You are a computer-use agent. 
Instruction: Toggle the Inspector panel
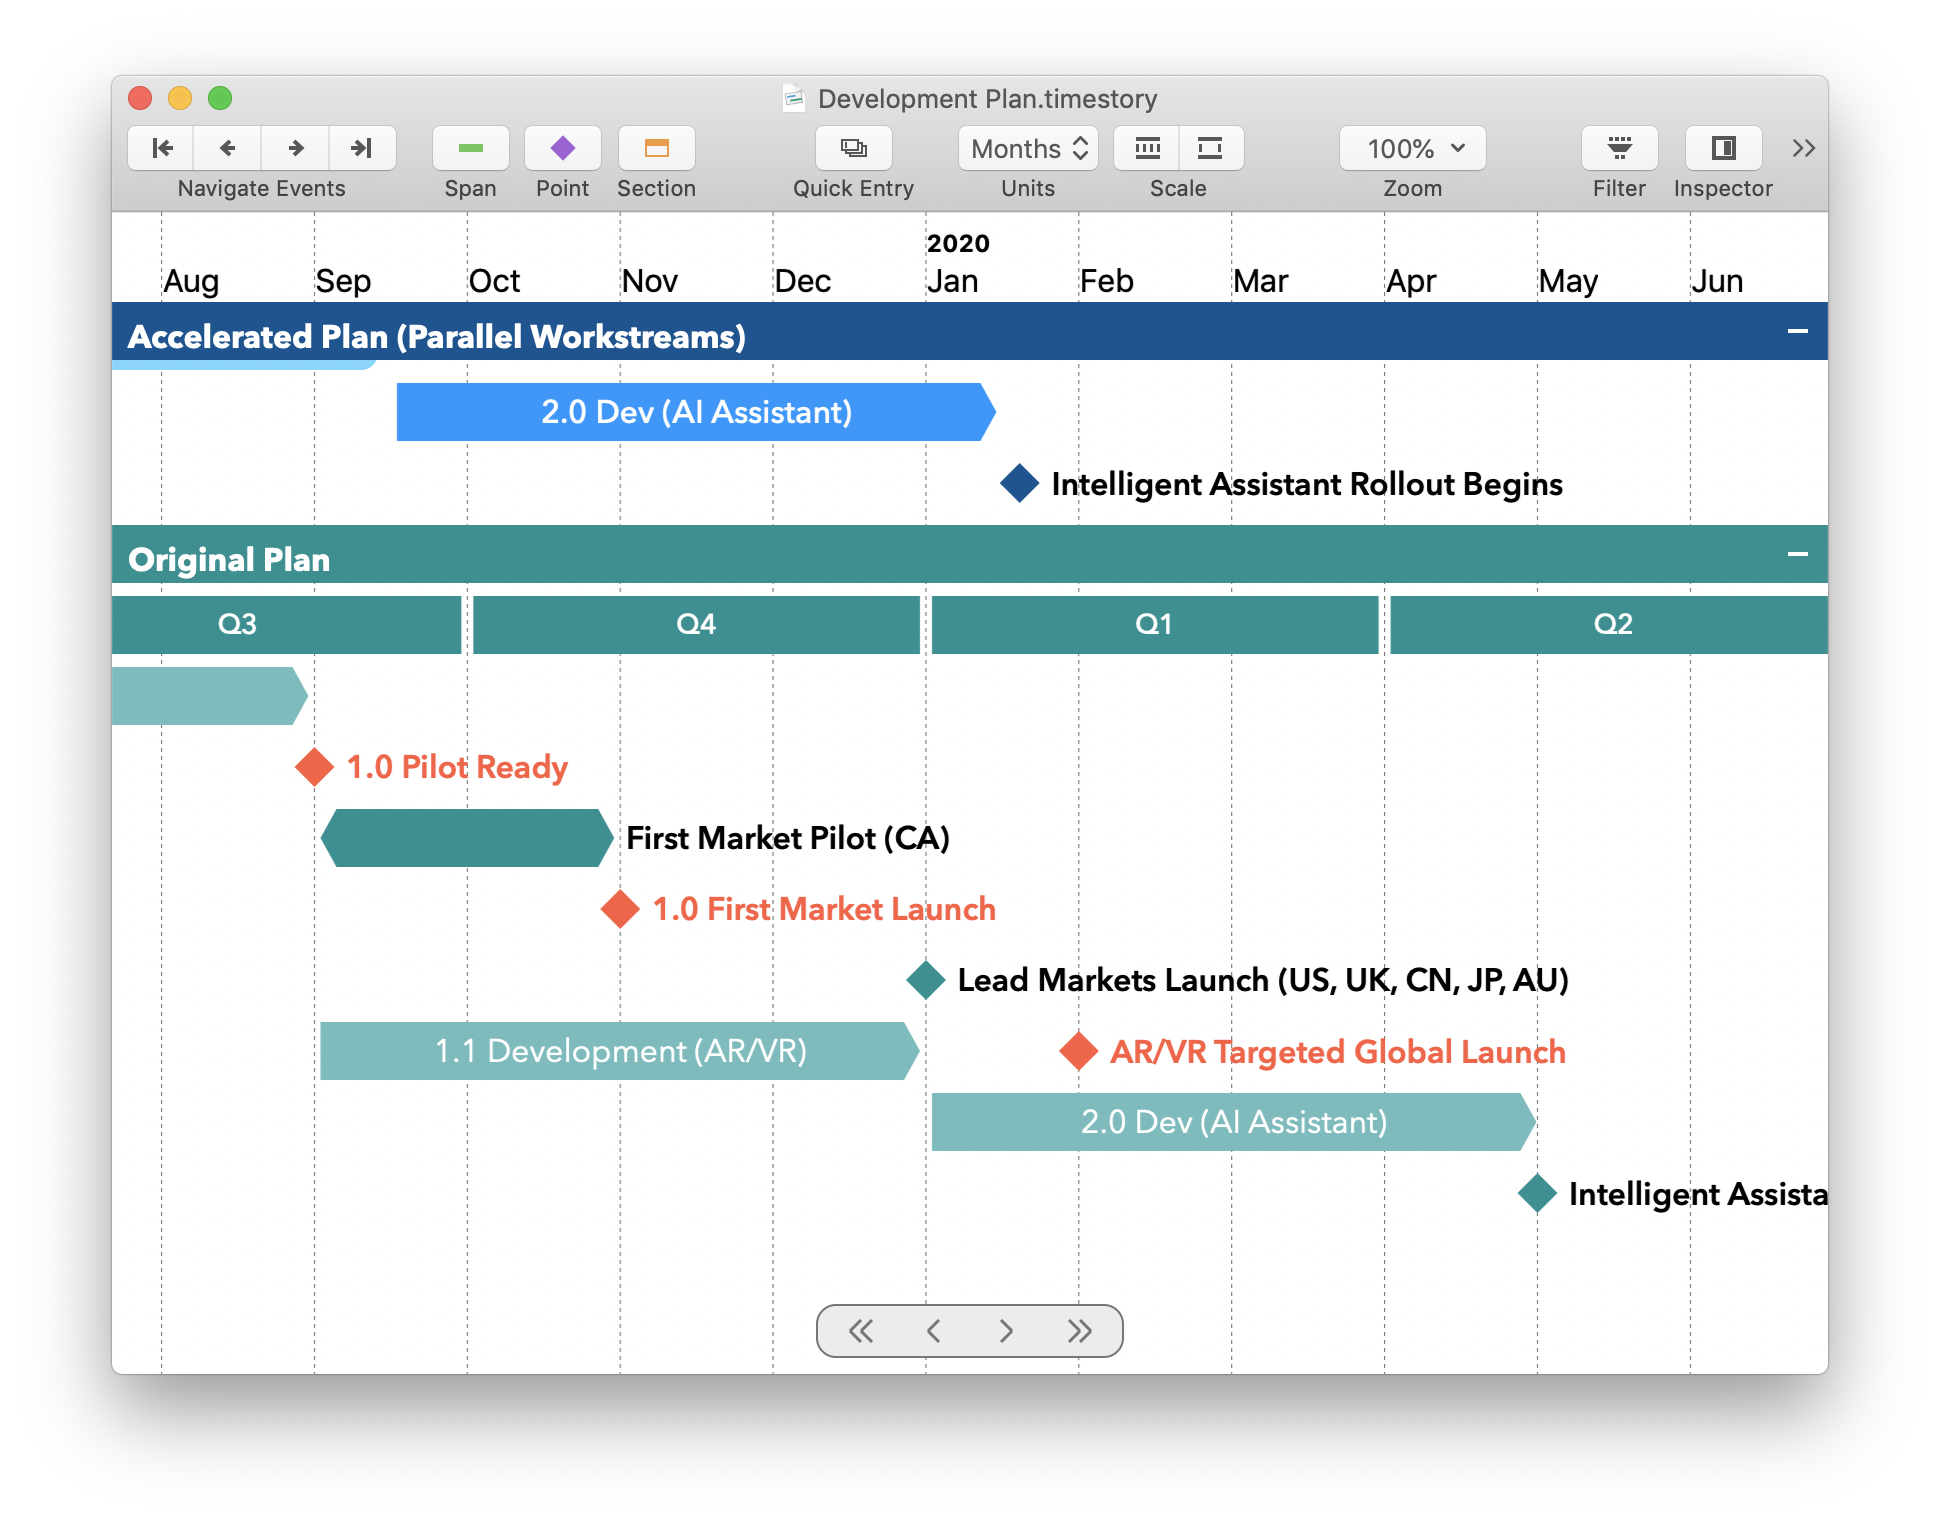1722,147
